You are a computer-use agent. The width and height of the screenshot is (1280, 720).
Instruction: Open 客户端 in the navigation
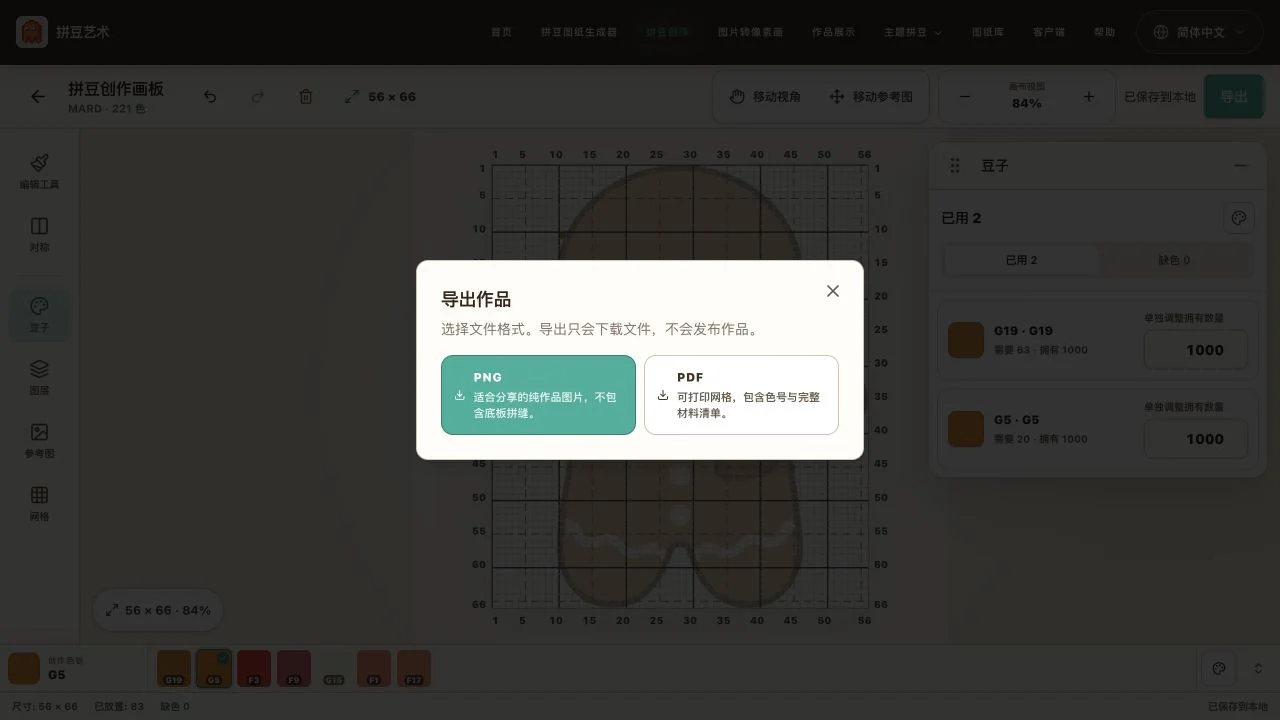(x=1049, y=32)
